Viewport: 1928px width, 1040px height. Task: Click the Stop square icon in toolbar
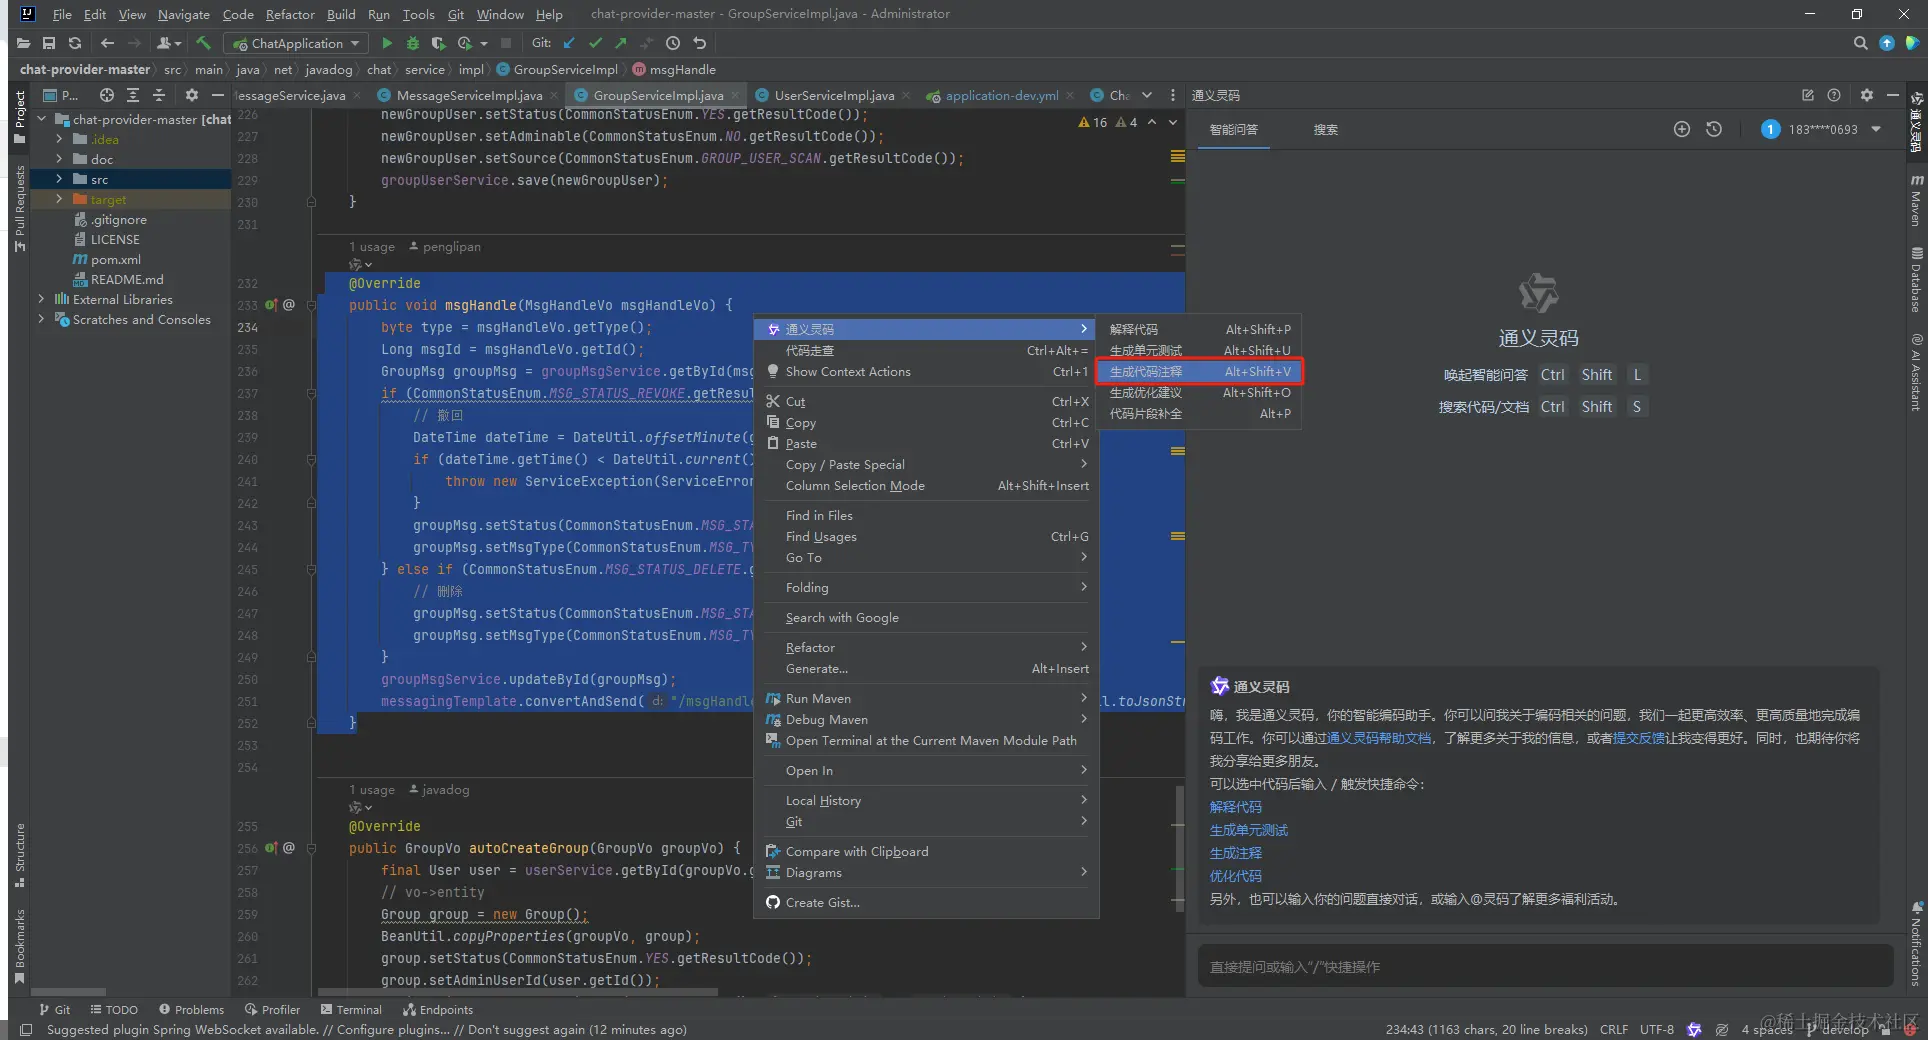(x=506, y=43)
